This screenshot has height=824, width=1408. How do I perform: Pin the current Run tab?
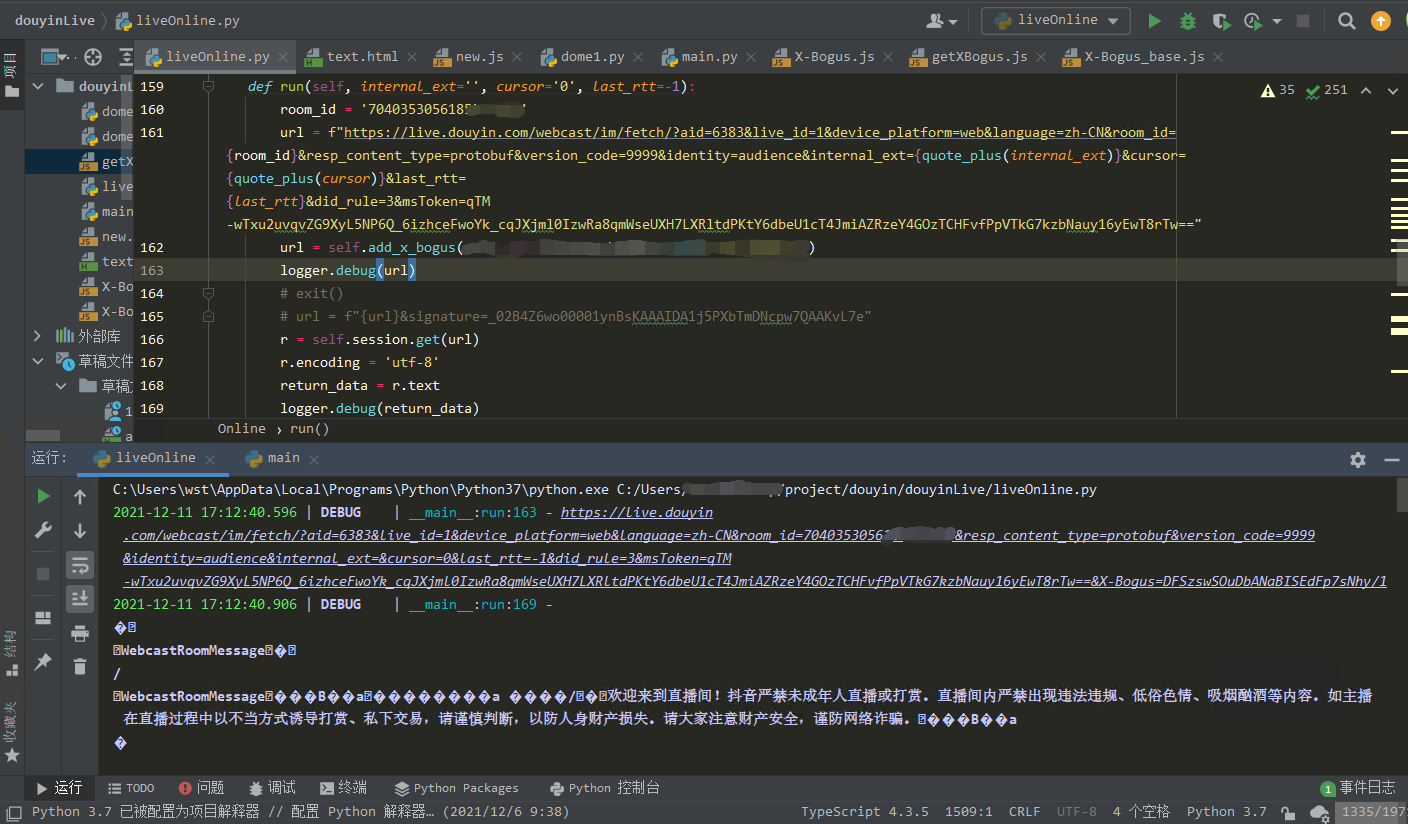pos(43,661)
